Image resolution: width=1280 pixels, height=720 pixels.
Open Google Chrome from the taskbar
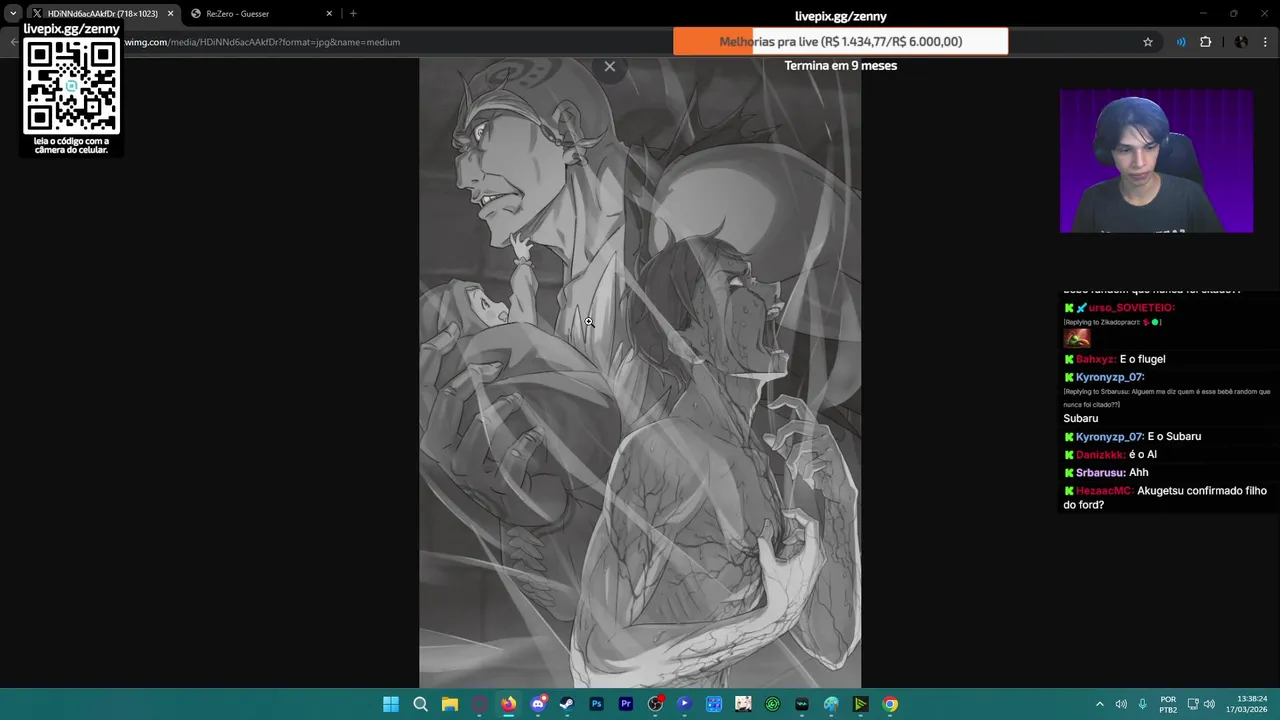click(890, 704)
